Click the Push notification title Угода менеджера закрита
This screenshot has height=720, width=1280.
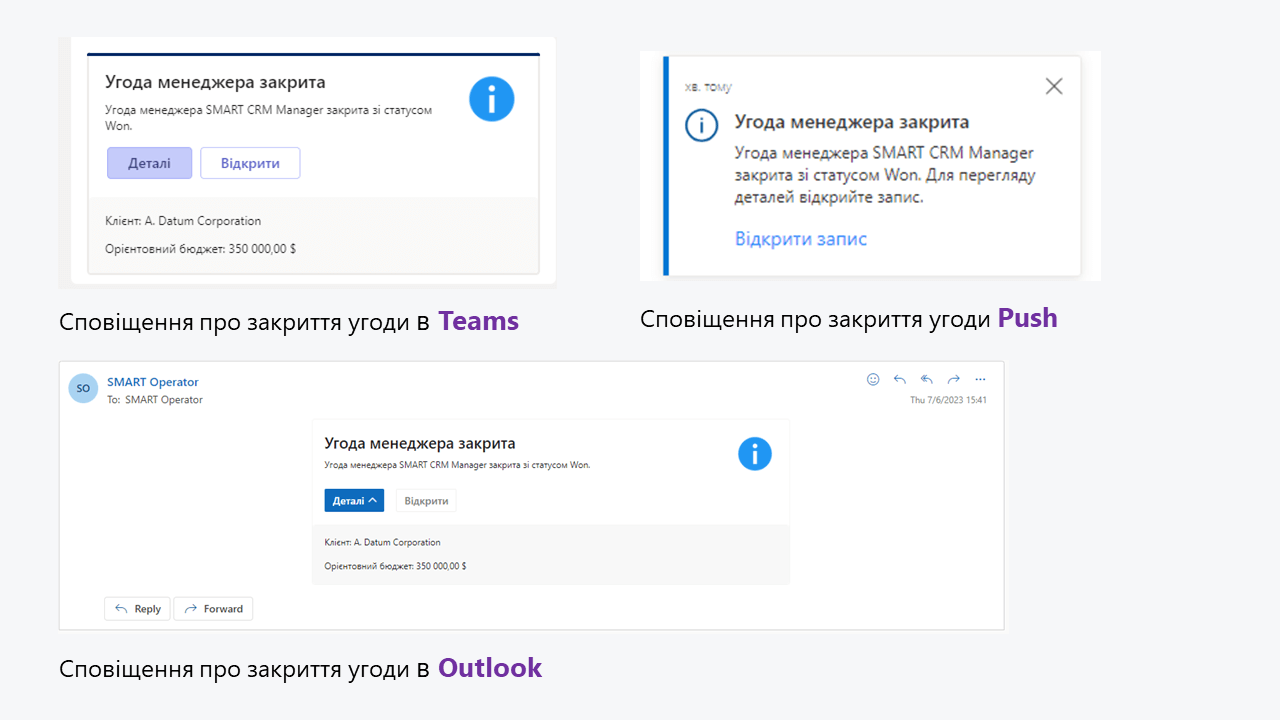tap(851, 122)
